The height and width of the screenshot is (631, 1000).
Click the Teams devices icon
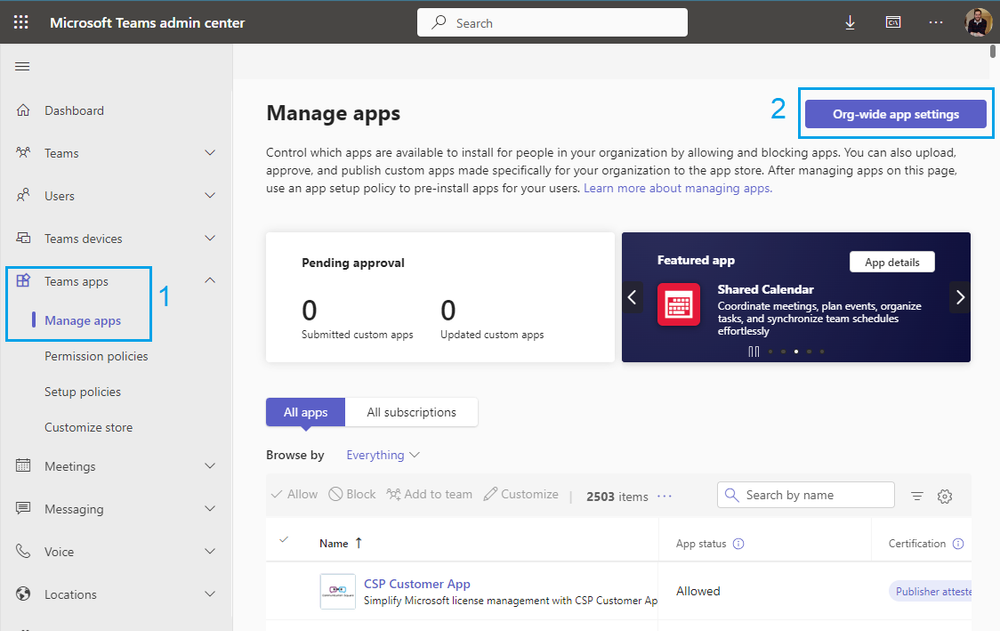[23, 238]
